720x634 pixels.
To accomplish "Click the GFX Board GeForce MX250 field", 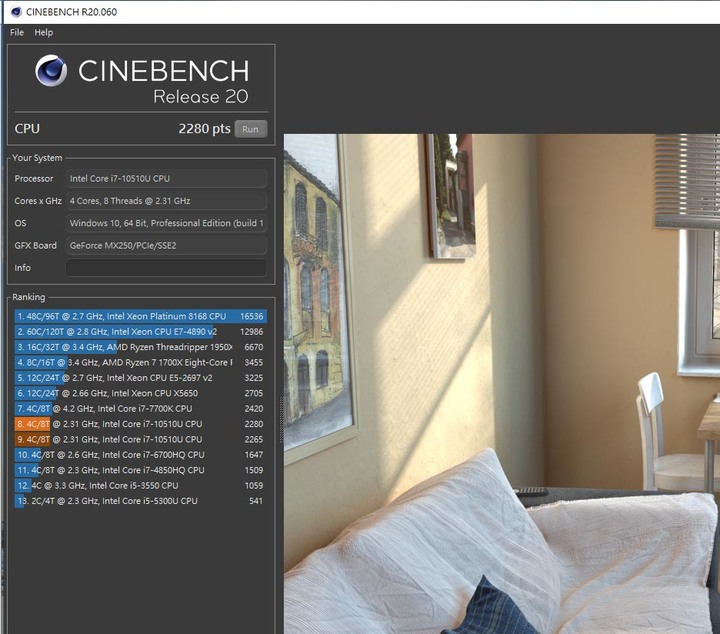I will (166, 245).
